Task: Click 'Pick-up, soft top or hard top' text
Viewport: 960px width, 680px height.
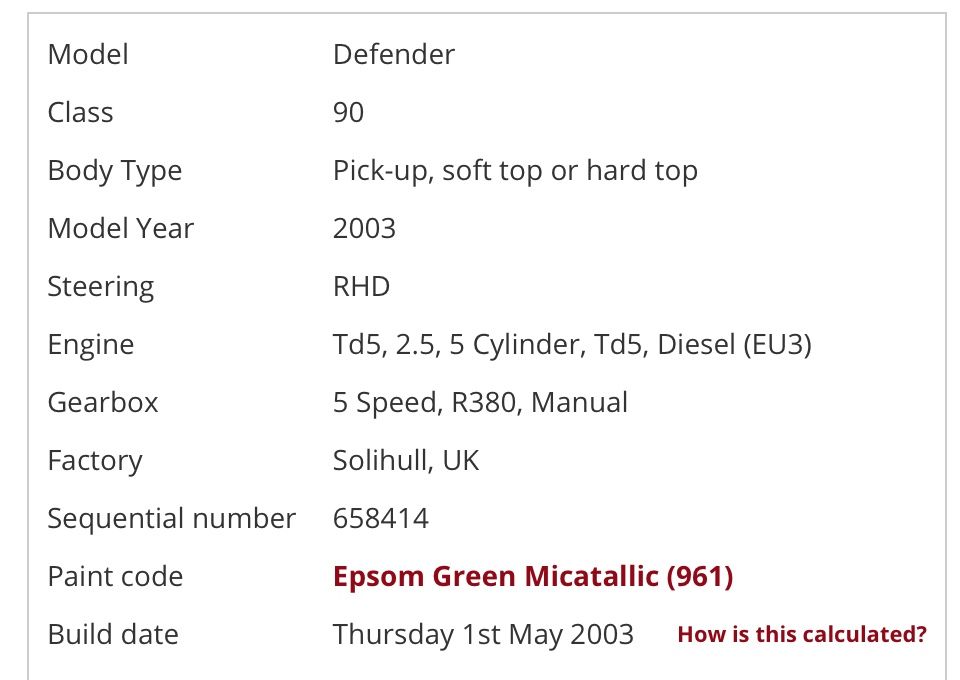Action: [515, 171]
